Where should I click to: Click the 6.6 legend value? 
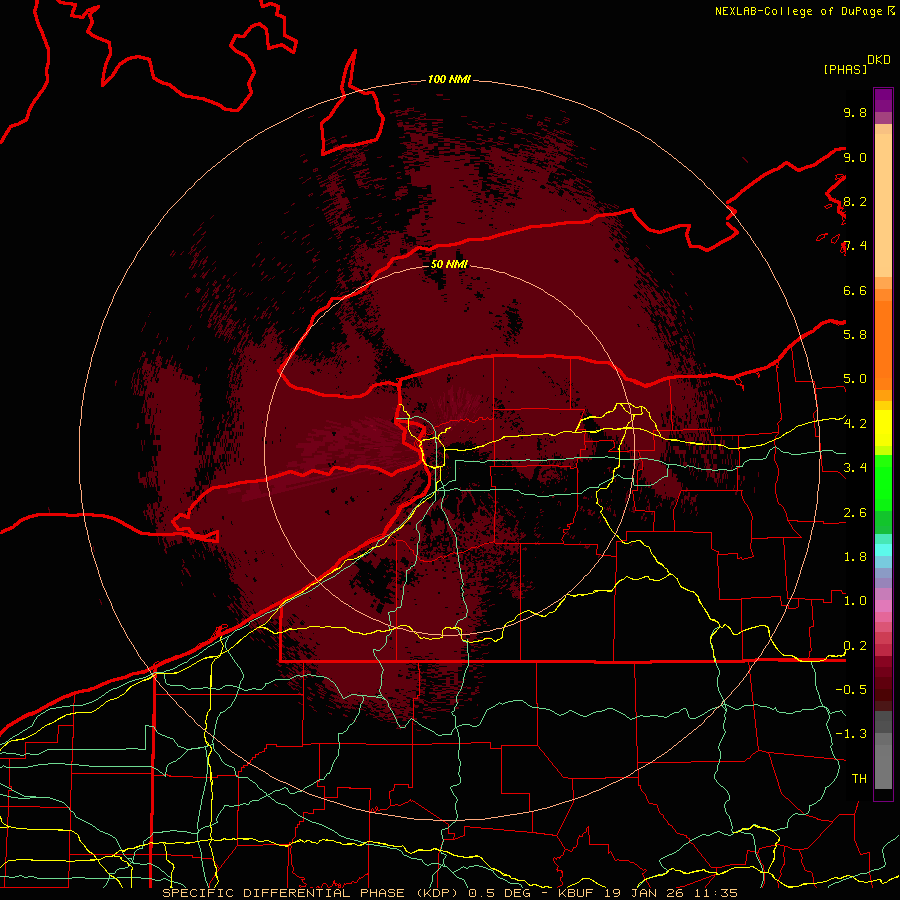tap(855, 290)
